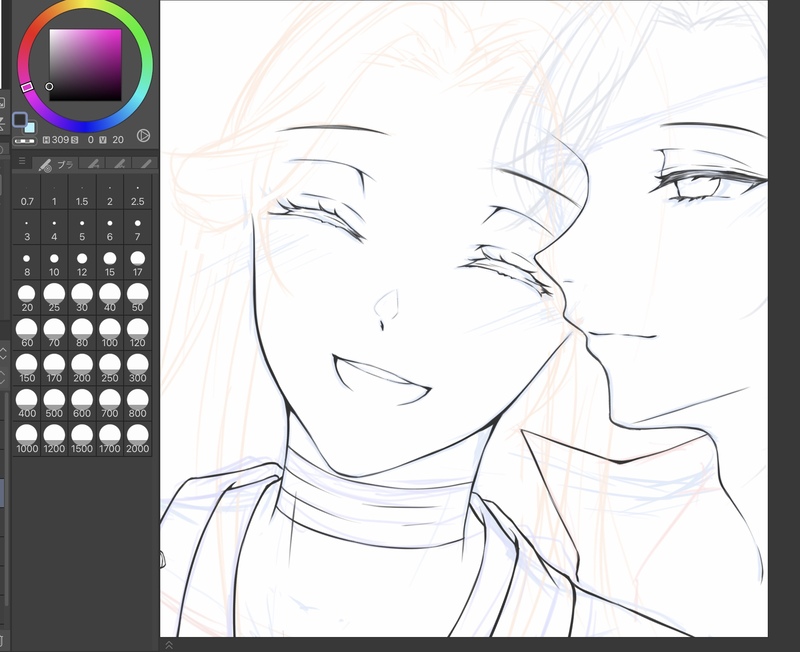
Task: Use brush size 150
Action: click(x=27, y=368)
